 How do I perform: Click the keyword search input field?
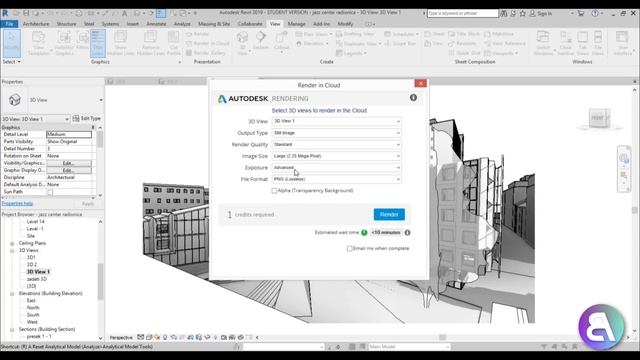[462, 13]
